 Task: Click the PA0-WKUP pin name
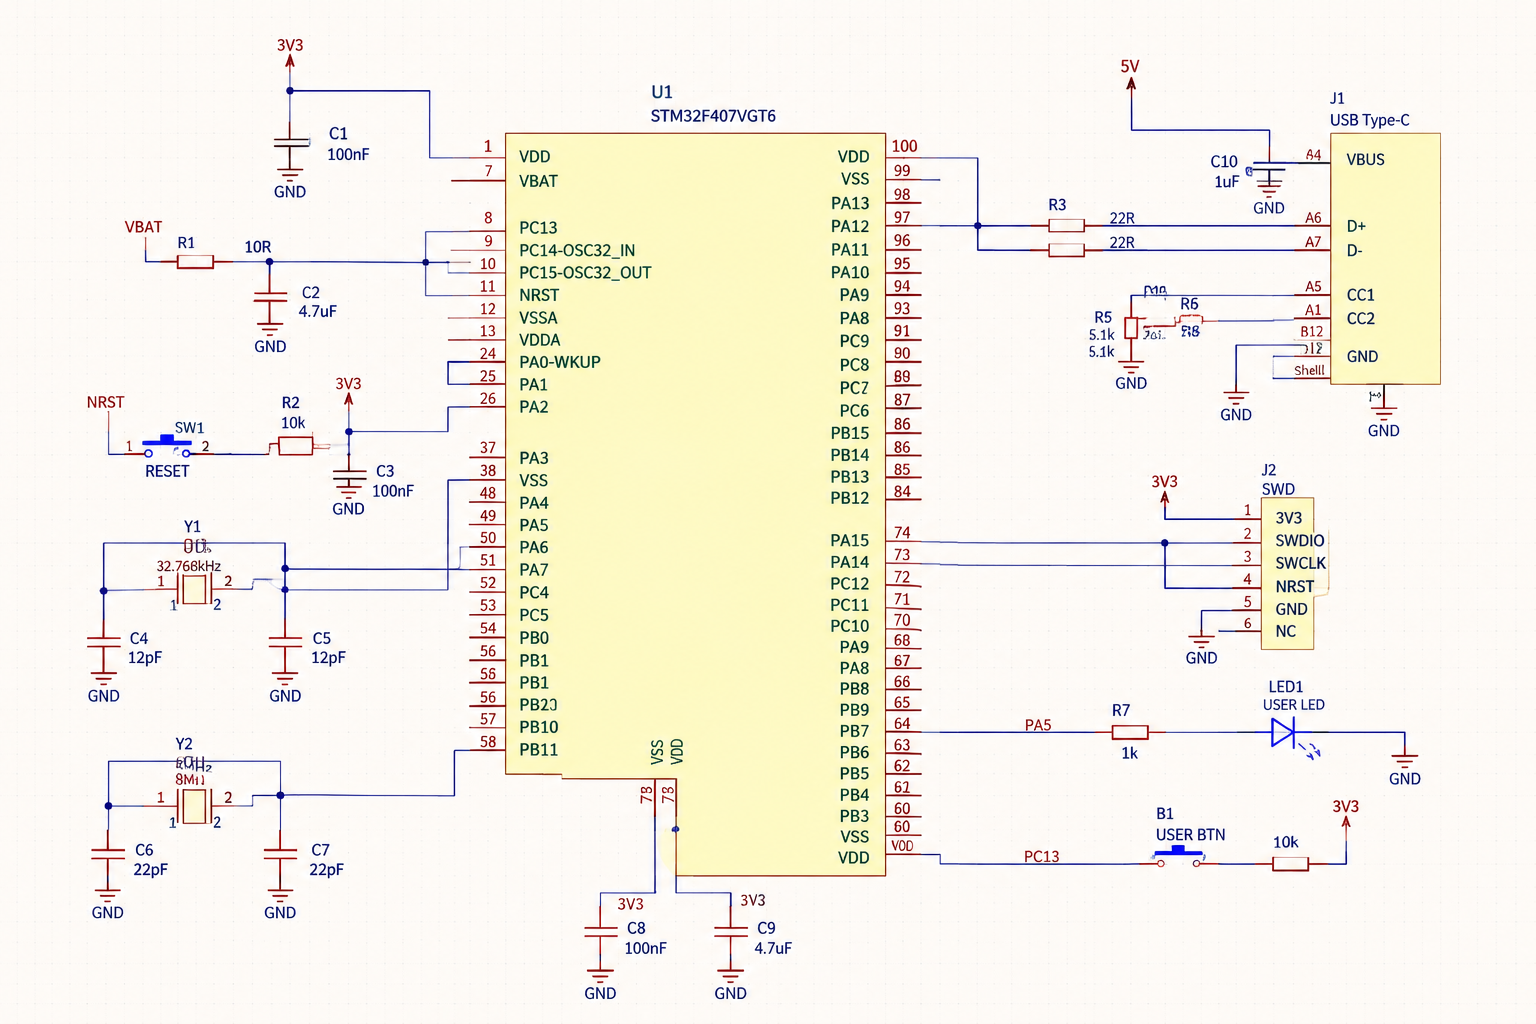point(560,362)
